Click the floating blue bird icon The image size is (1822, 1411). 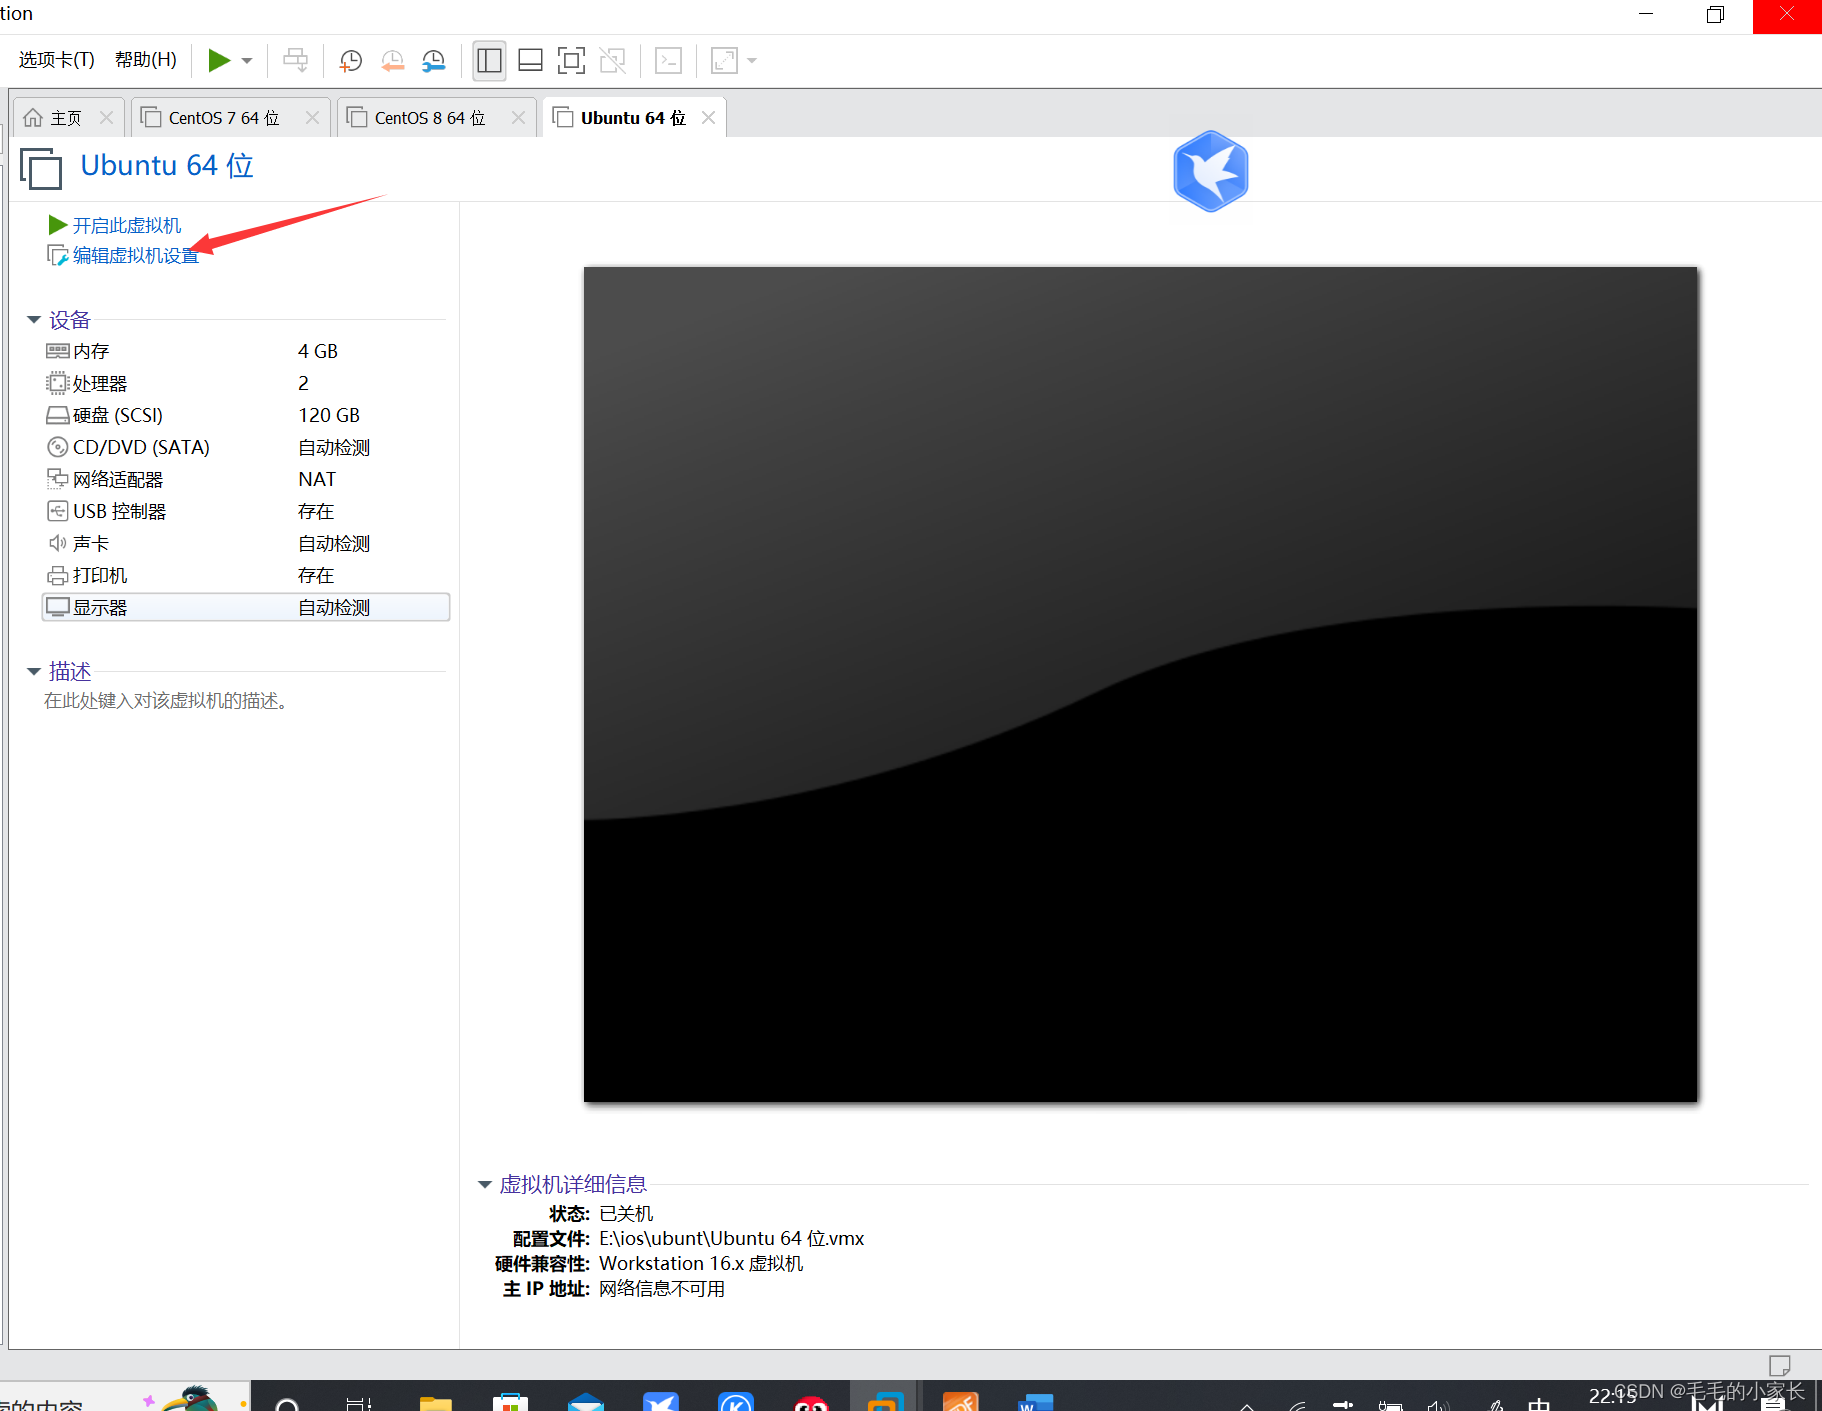coord(1211,171)
